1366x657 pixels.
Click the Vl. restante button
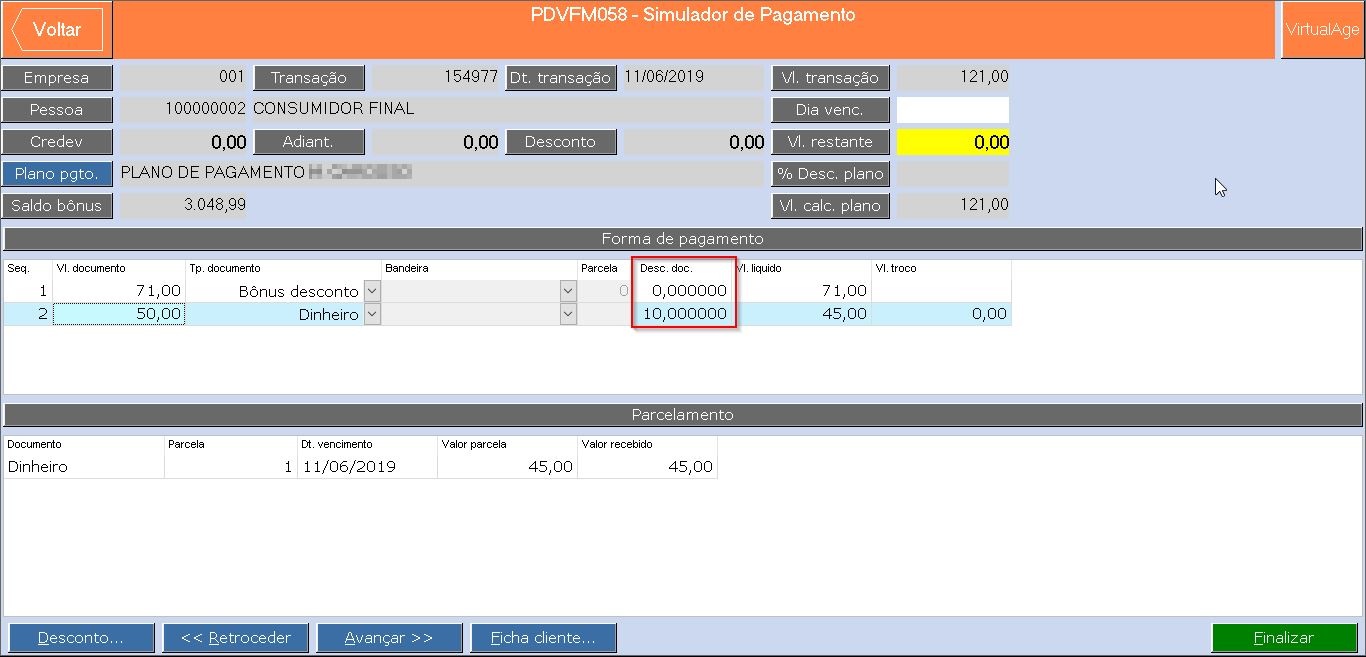tap(830, 142)
